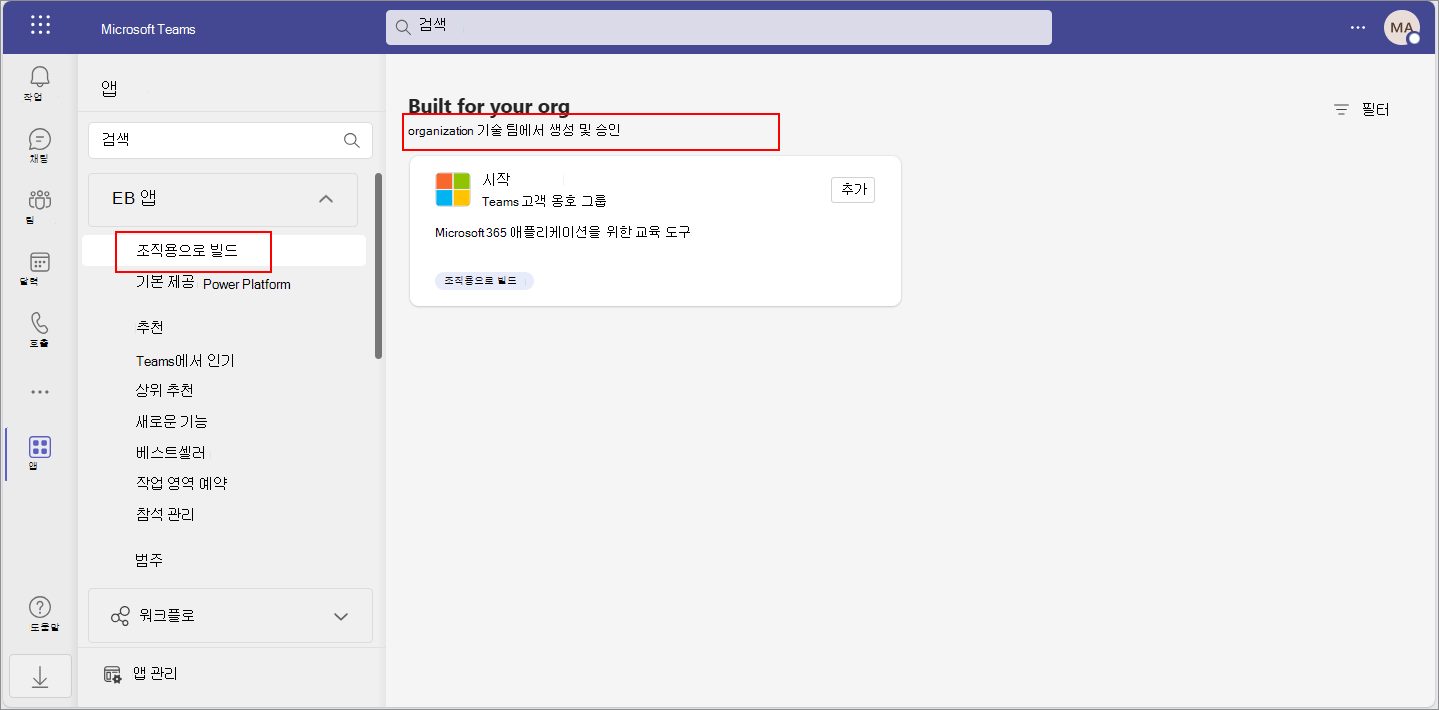The height and width of the screenshot is (710, 1439).
Task: Click the top Teams 검색 search bar
Action: pos(718,28)
